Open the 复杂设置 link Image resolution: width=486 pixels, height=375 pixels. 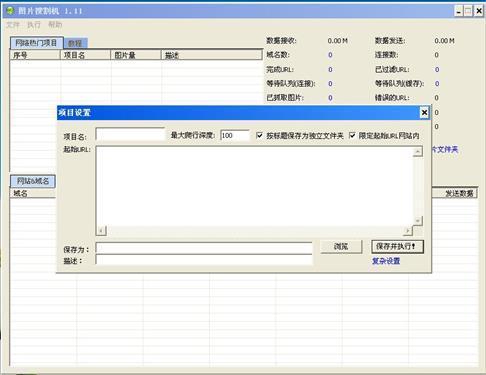pyautogui.click(x=386, y=261)
